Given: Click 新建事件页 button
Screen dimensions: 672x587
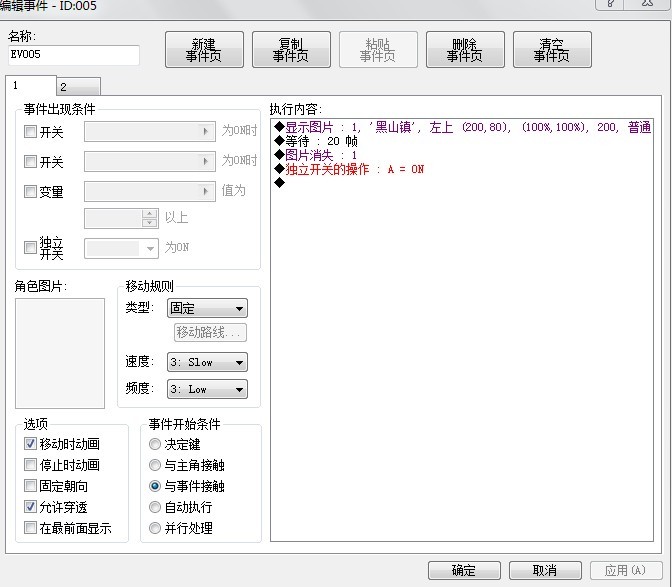Looking at the screenshot, I should (x=204, y=50).
